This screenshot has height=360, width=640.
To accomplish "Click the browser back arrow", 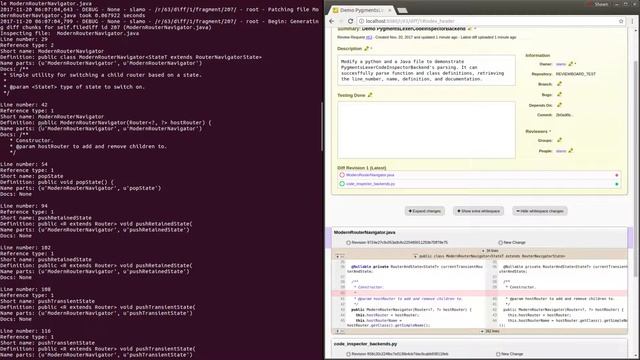I will 331,21.
